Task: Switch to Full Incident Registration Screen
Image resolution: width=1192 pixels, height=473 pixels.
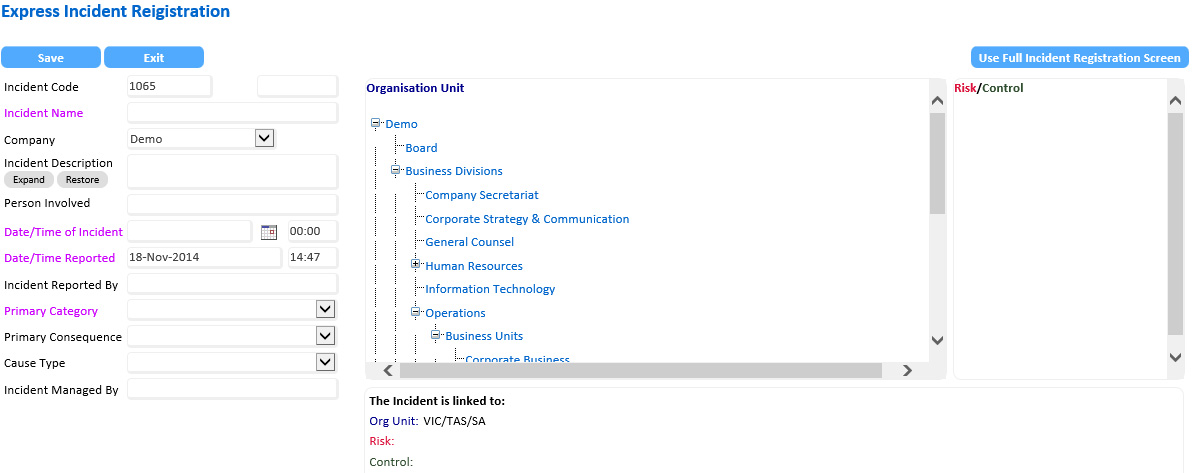Action: tap(1079, 57)
